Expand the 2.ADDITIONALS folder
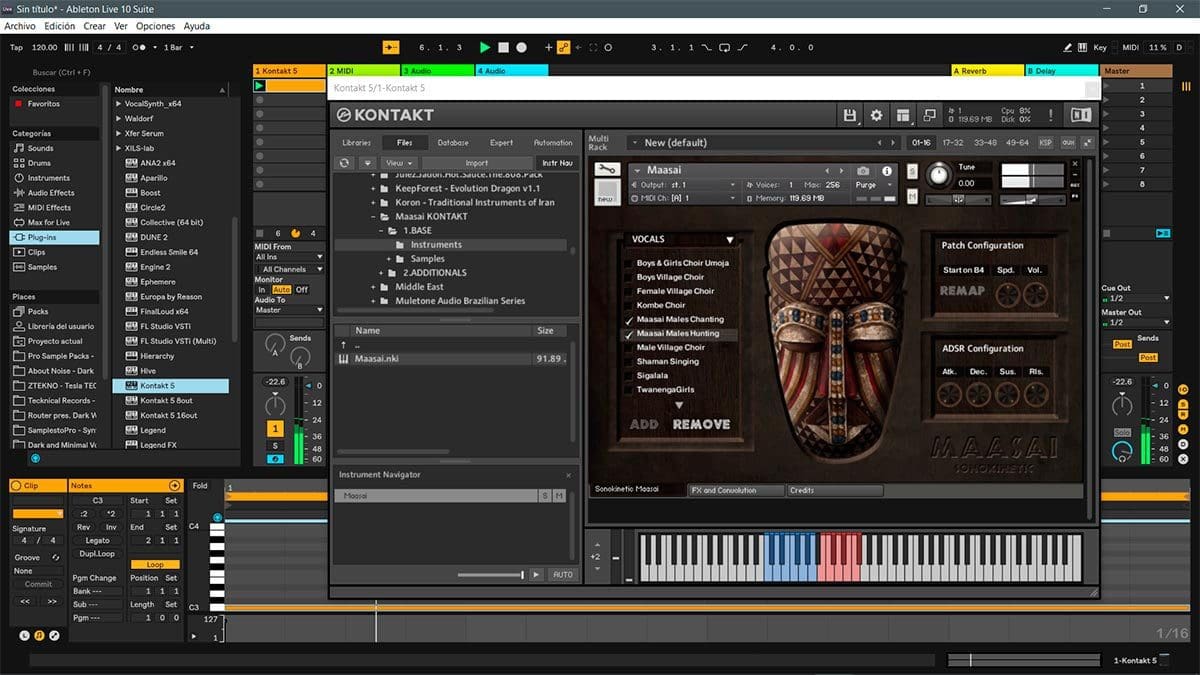The image size is (1200, 675). point(382,273)
